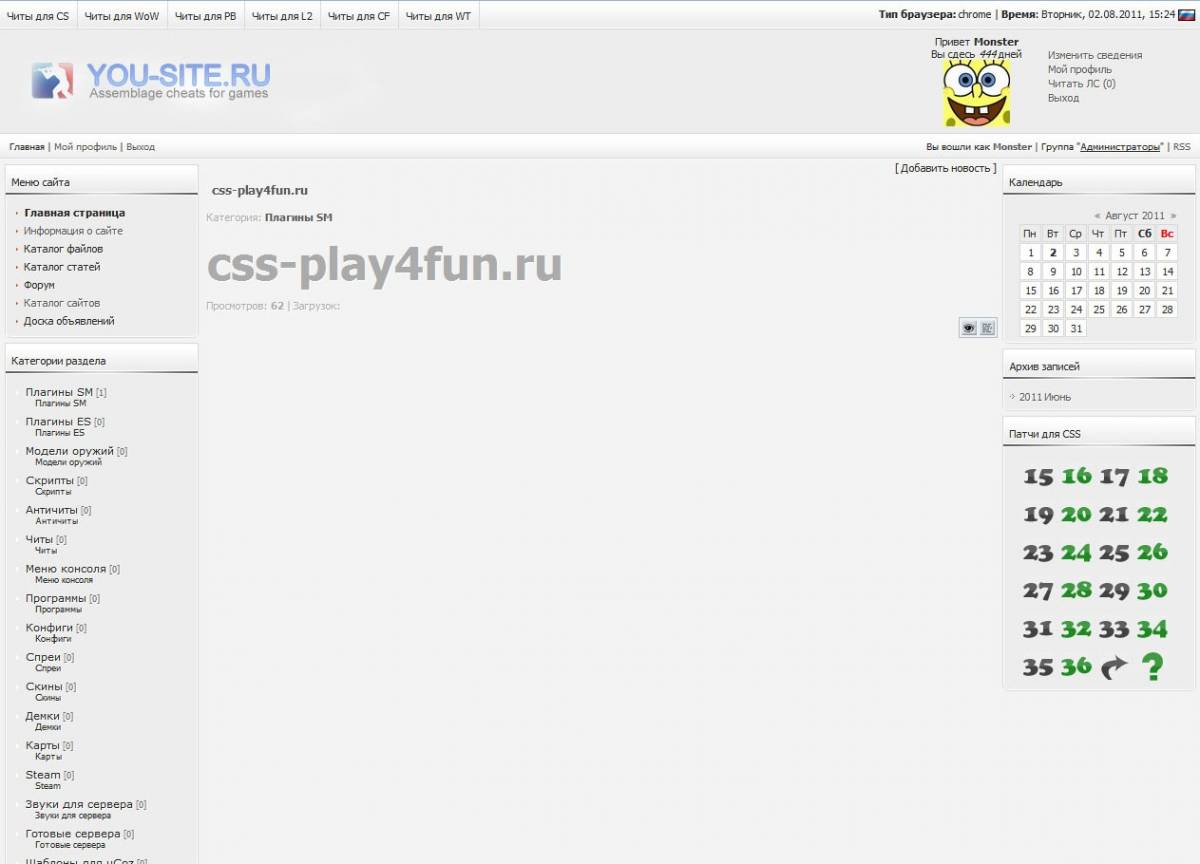Open the SpongeBob avatar picture

[x=977, y=92]
